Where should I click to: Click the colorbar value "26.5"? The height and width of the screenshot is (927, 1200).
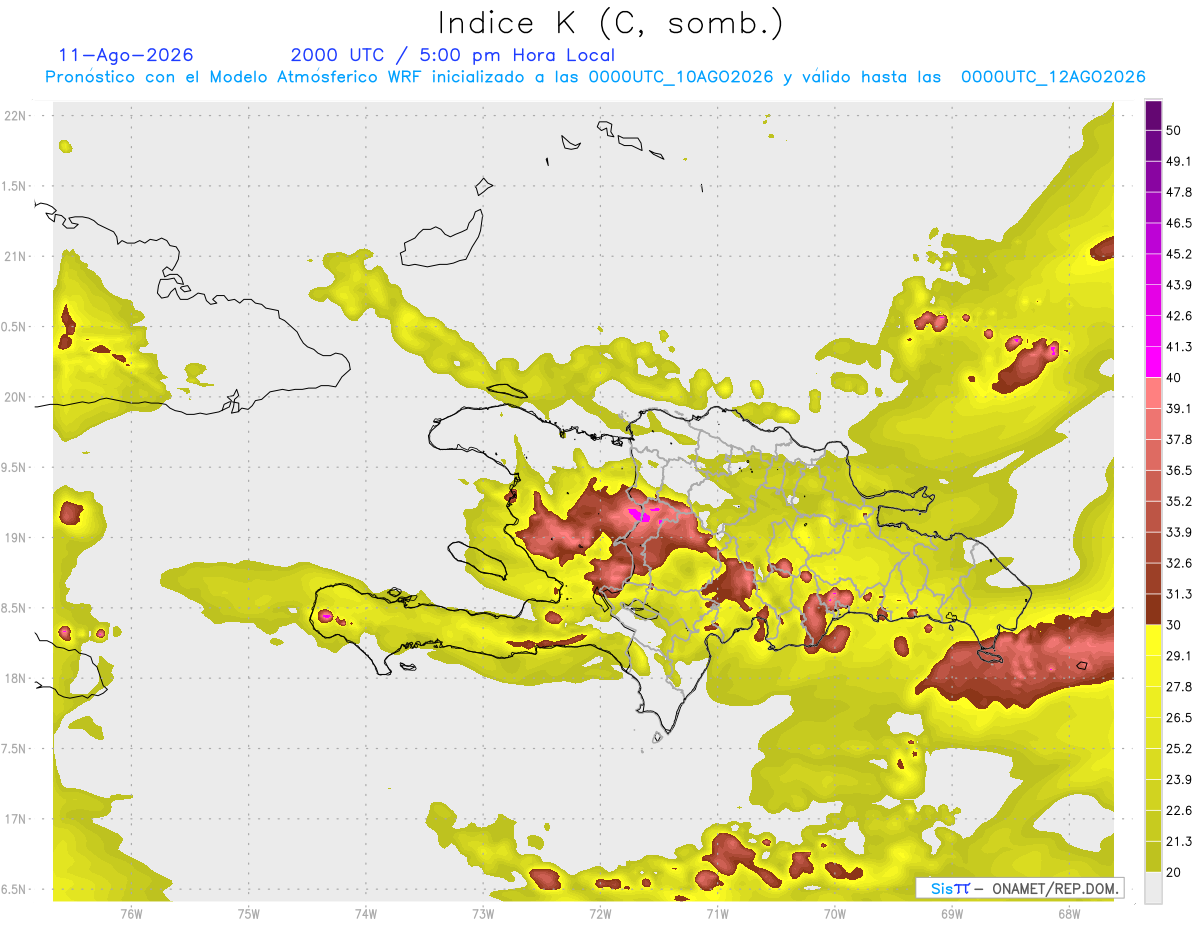1179,718
